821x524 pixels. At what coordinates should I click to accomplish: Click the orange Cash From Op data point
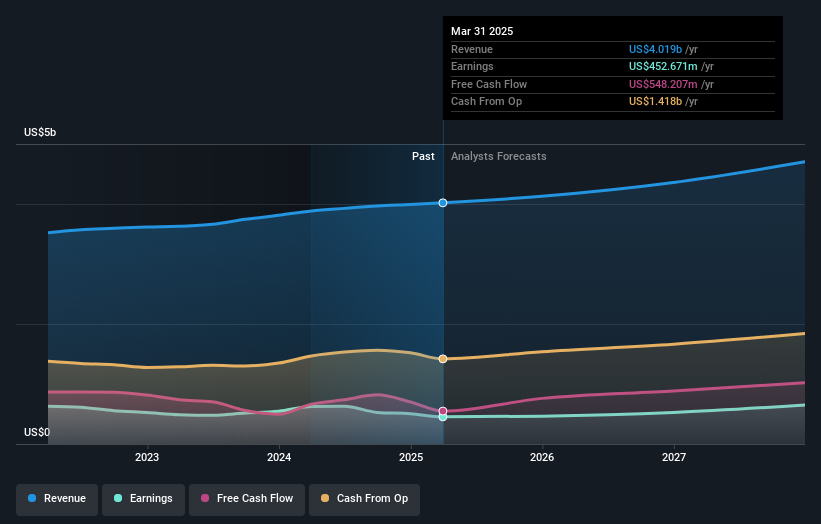click(443, 359)
